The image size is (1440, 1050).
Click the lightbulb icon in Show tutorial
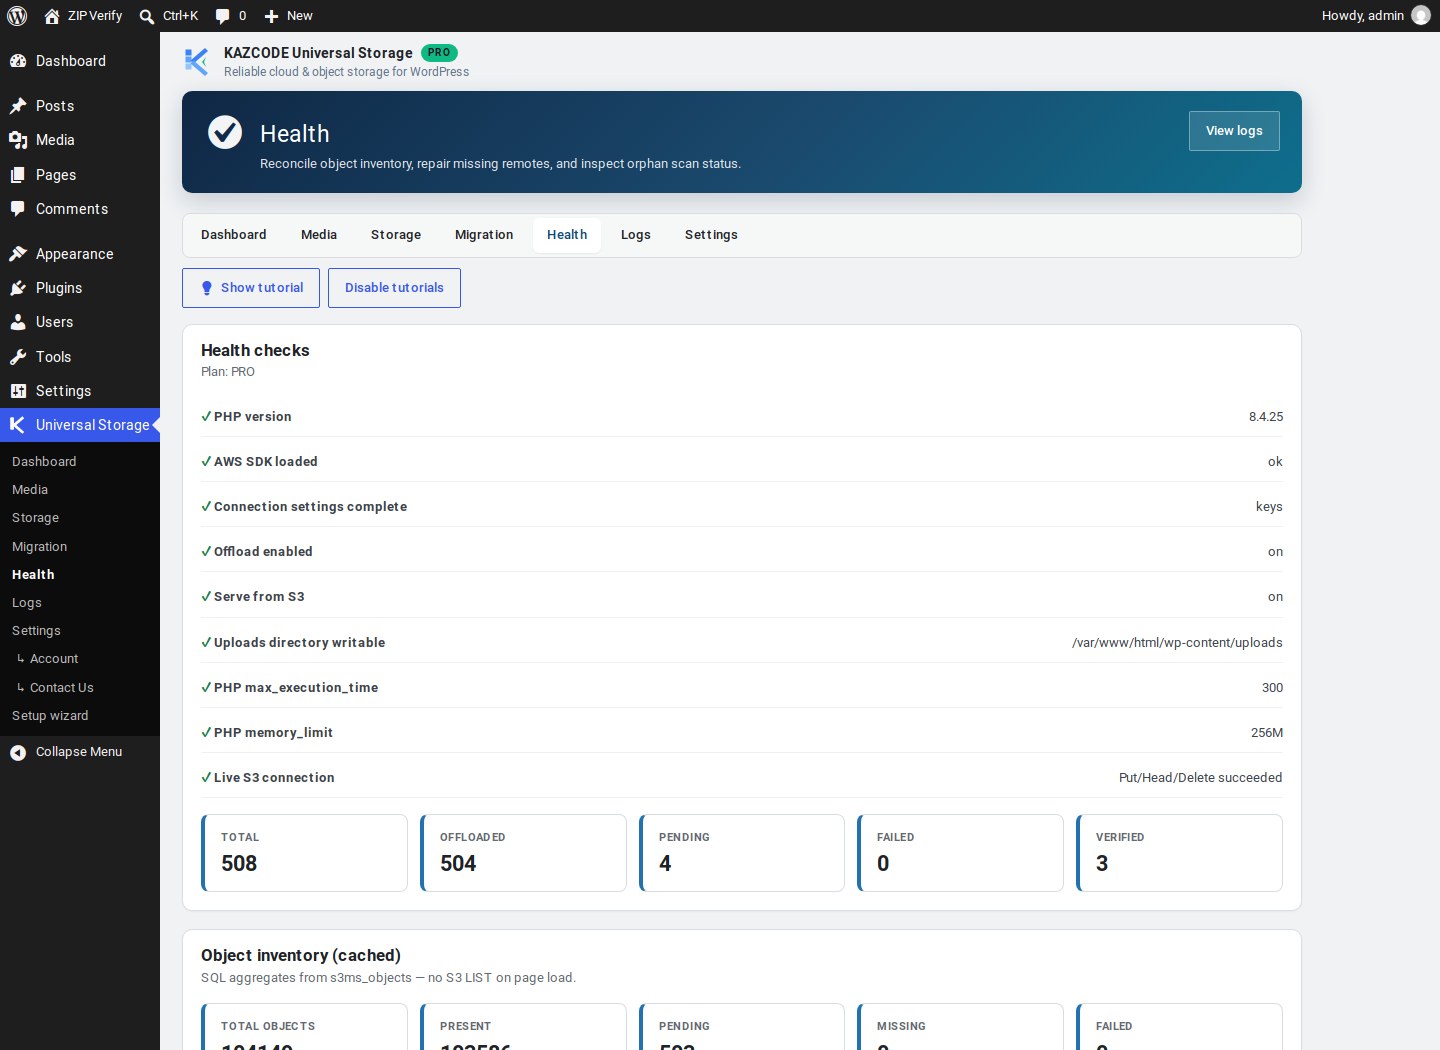[207, 288]
